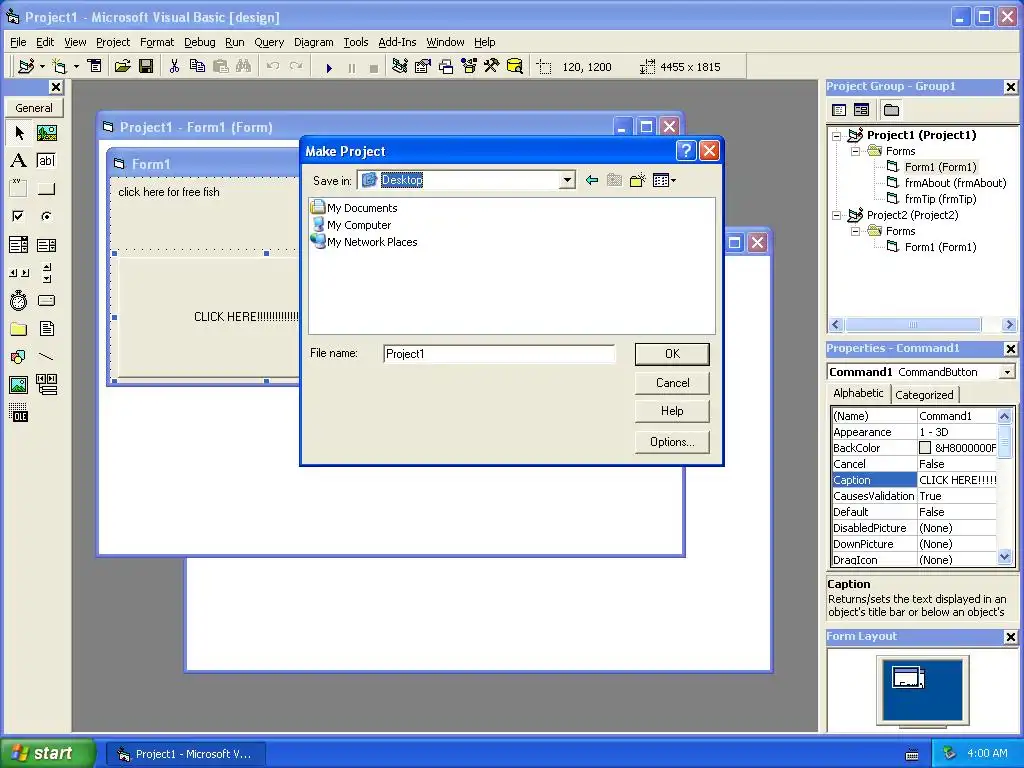
Task: Select the TextBox control tool
Action: coord(46,161)
